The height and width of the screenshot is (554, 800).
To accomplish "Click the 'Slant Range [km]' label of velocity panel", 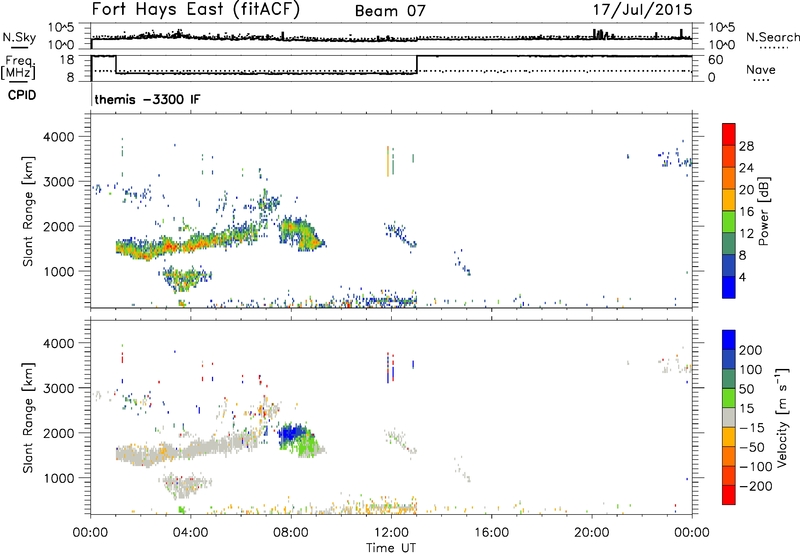I will click(x=28, y=417).
